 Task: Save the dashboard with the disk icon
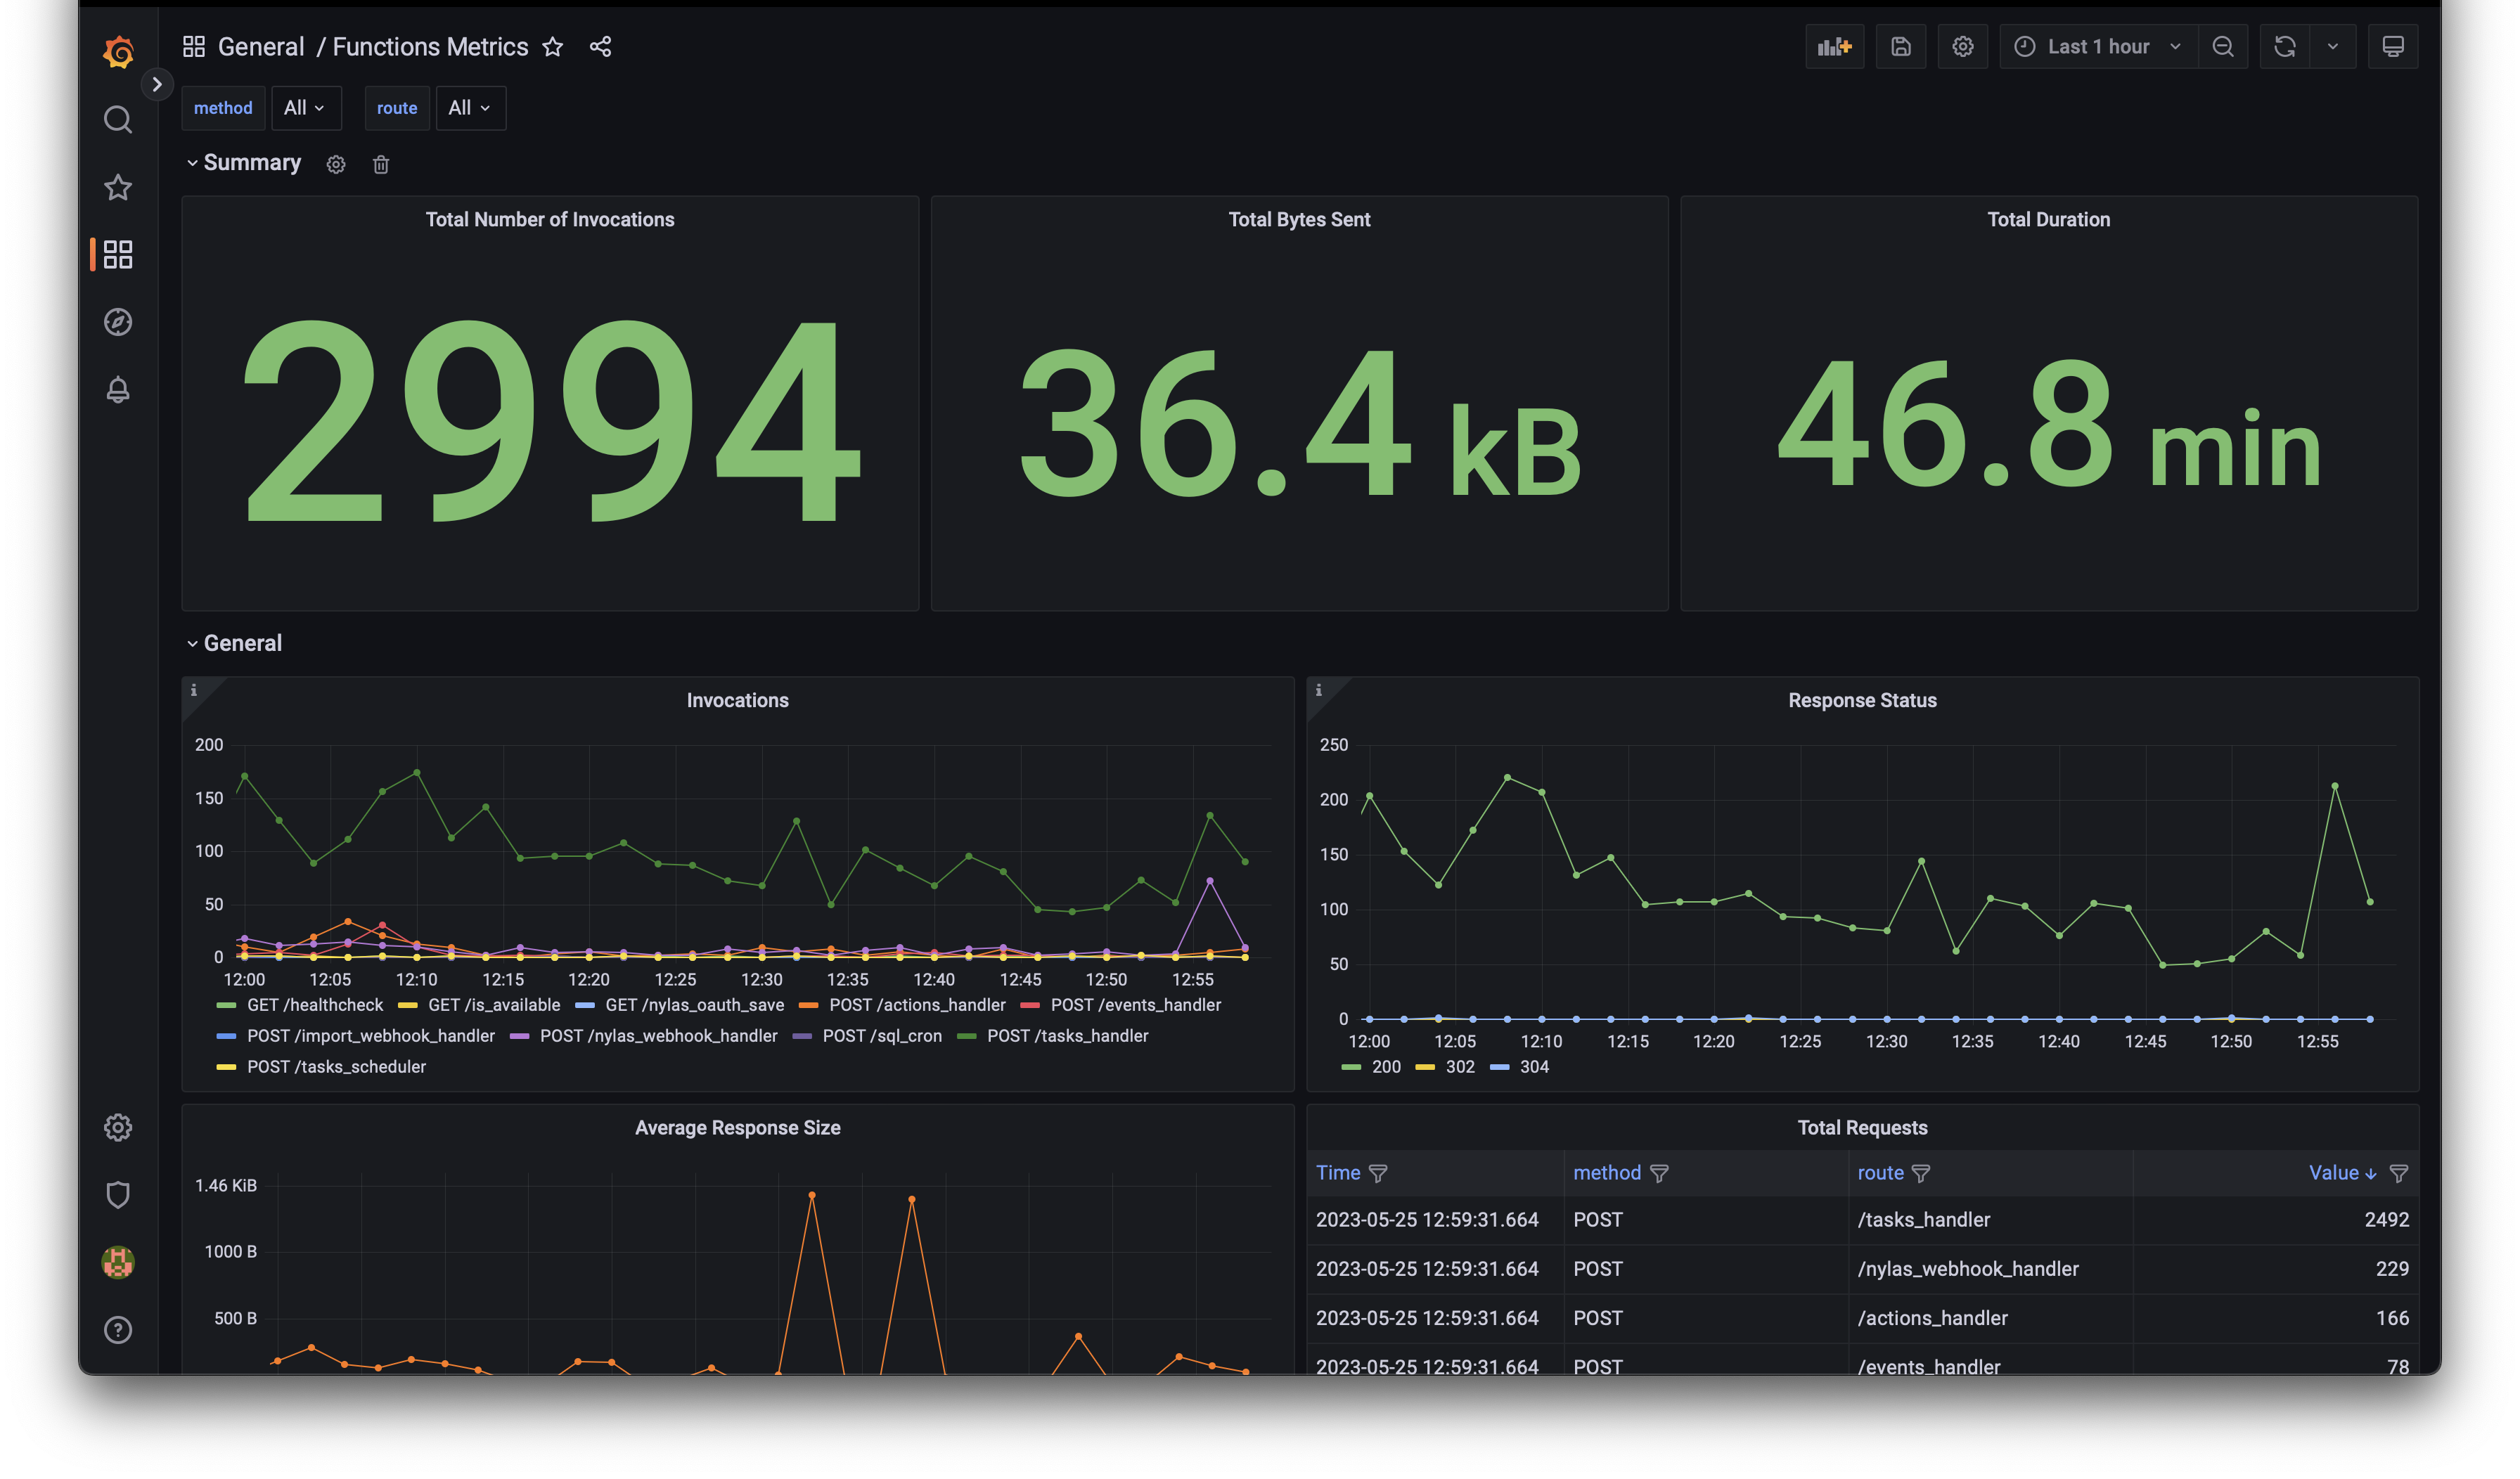point(1900,46)
